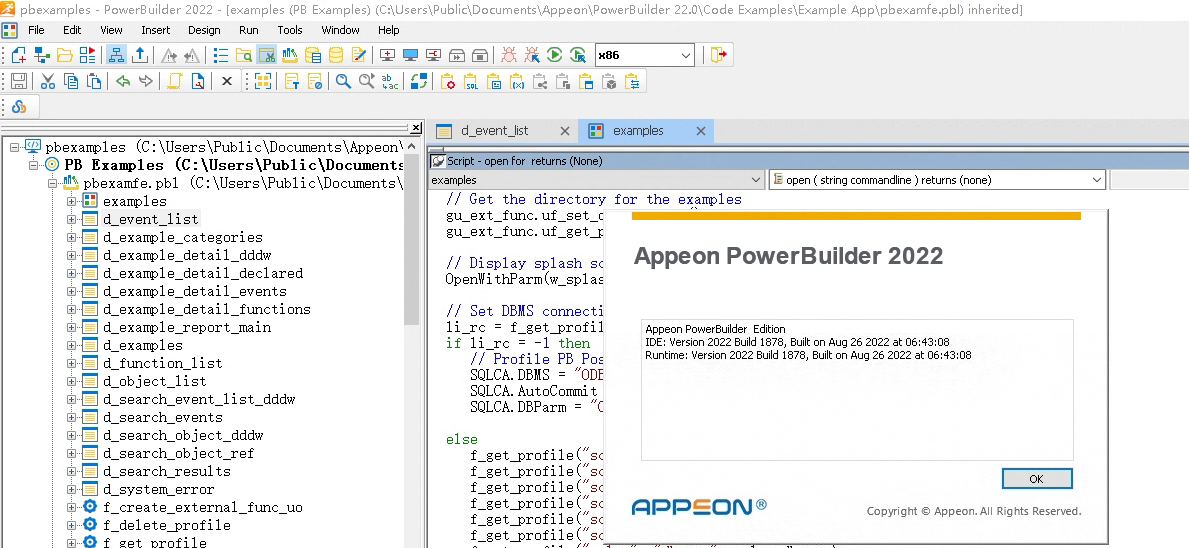Open the Window menu
Image resolution: width=1189 pixels, height=548 pixels.
coord(340,30)
